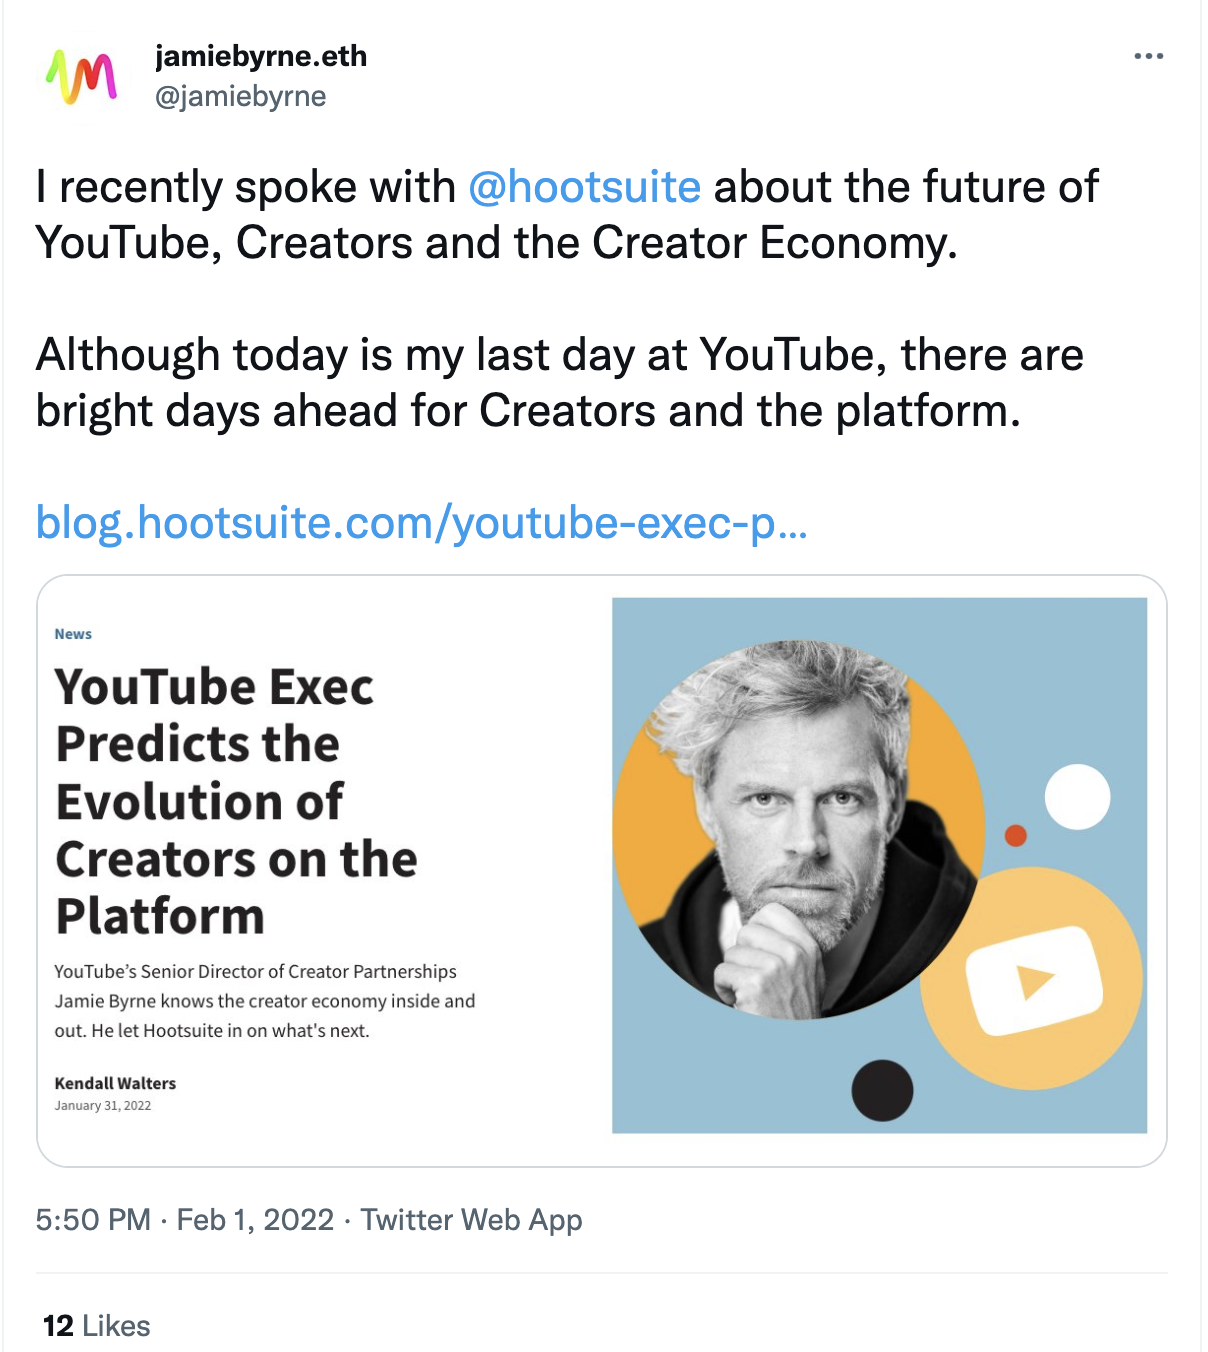Click the black circle graphic below the portrait
This screenshot has height=1352, width=1208.
[884, 1090]
